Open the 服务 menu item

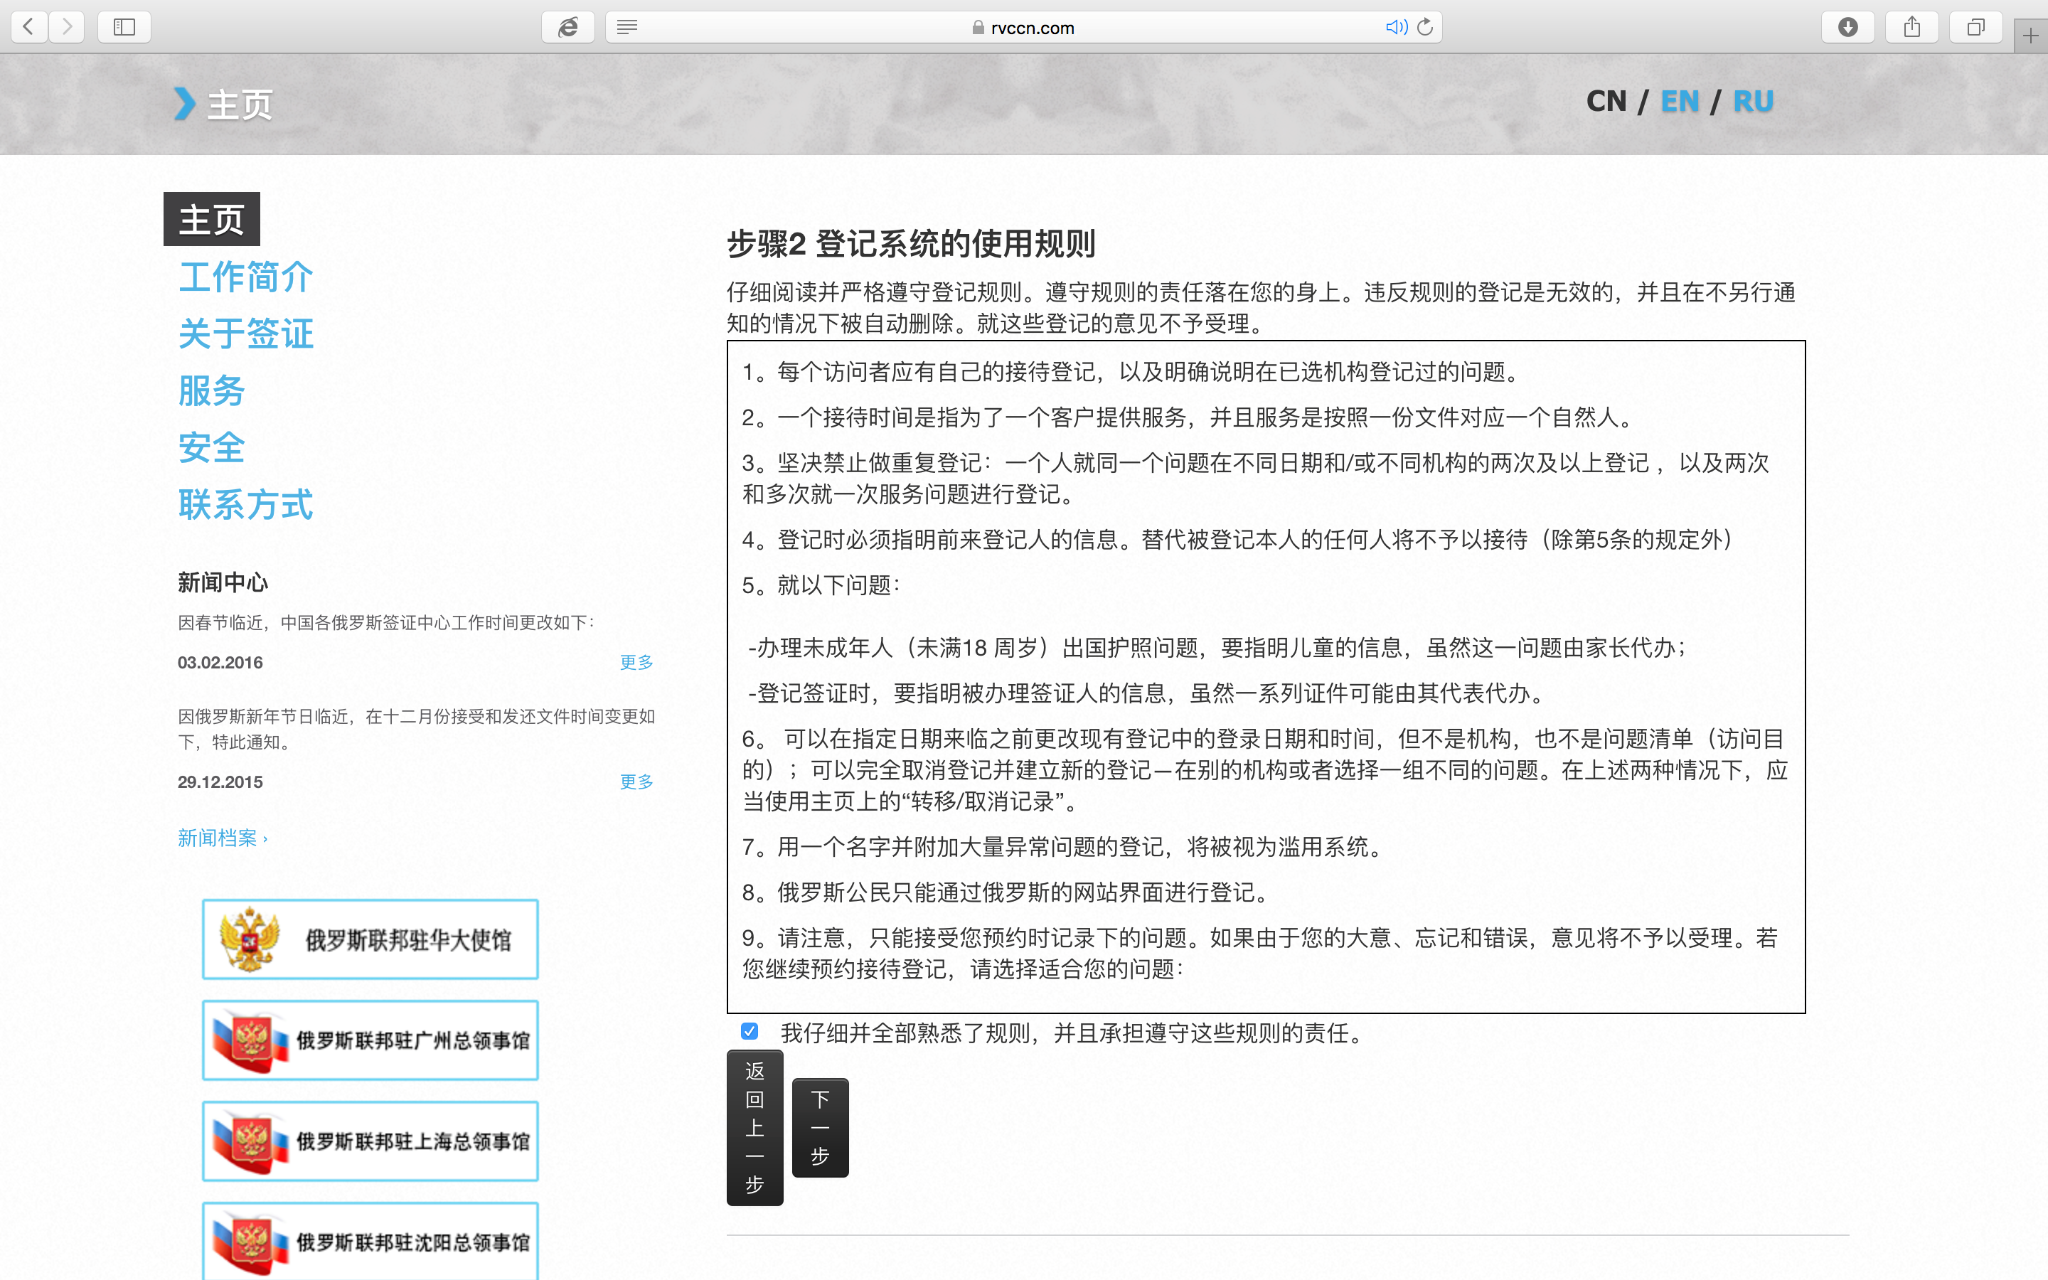pyautogui.click(x=212, y=391)
